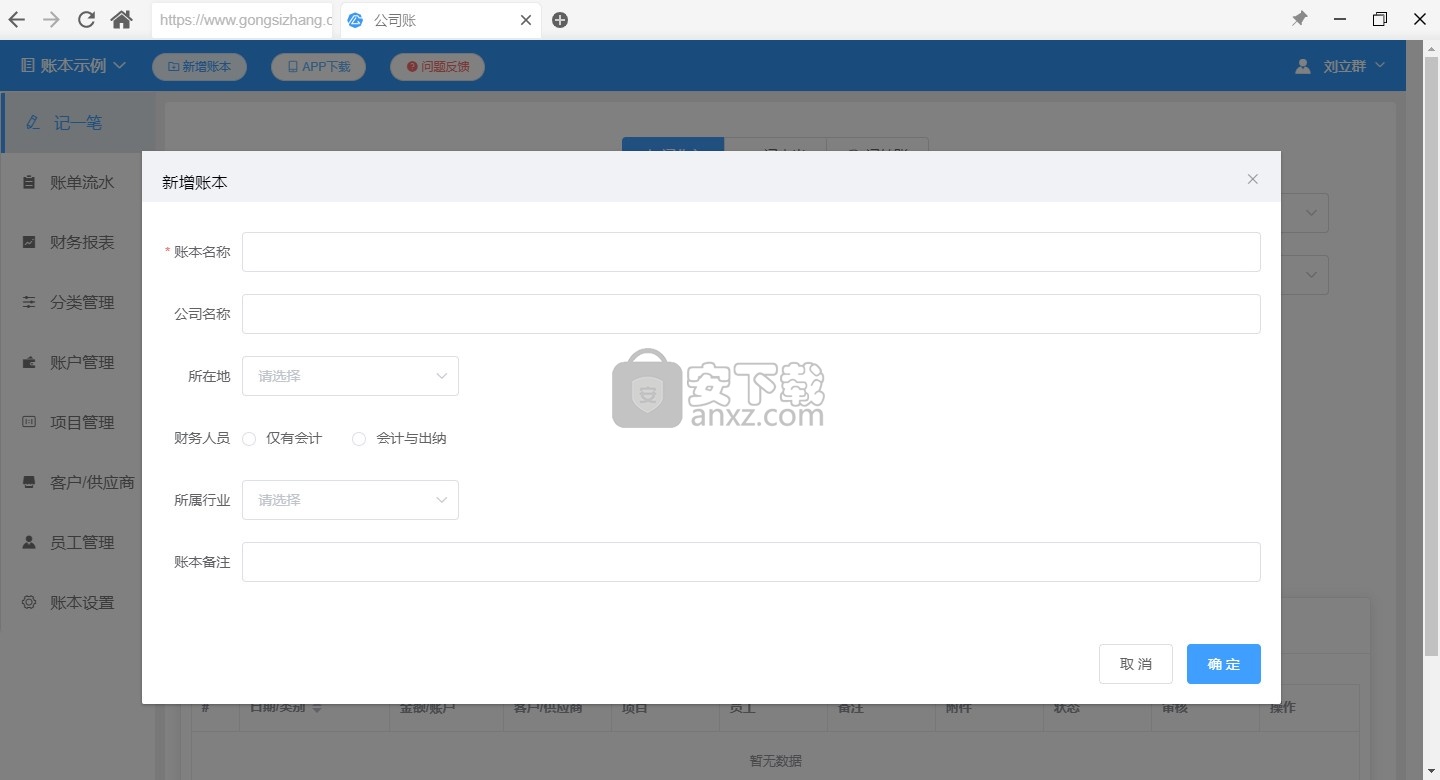Viewport: 1440px width, 780px height.
Task: Open 记一笔 in the sidebar
Action: coord(78,122)
